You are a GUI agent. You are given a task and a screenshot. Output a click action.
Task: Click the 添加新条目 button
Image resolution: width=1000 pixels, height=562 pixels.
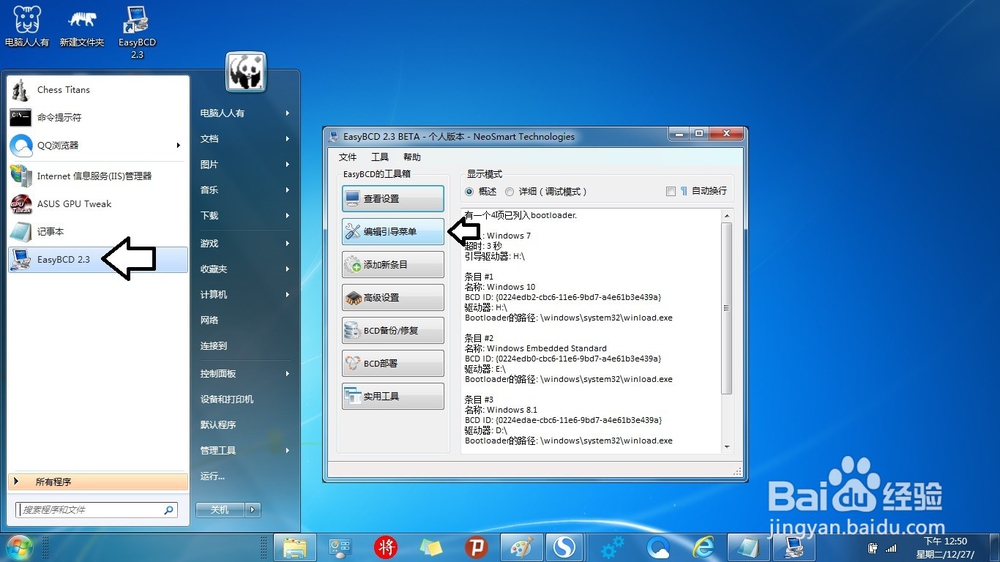393,265
